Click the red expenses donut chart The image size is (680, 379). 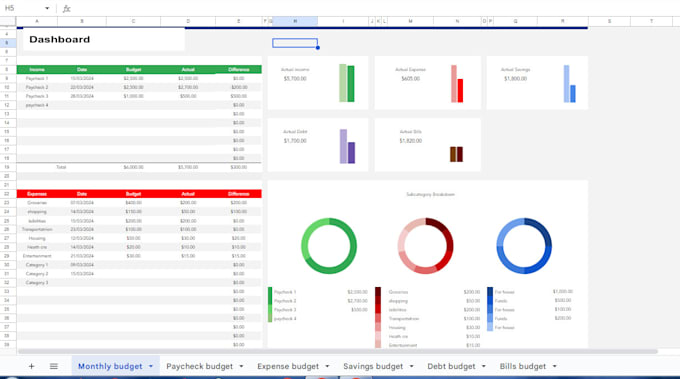tap(426, 246)
